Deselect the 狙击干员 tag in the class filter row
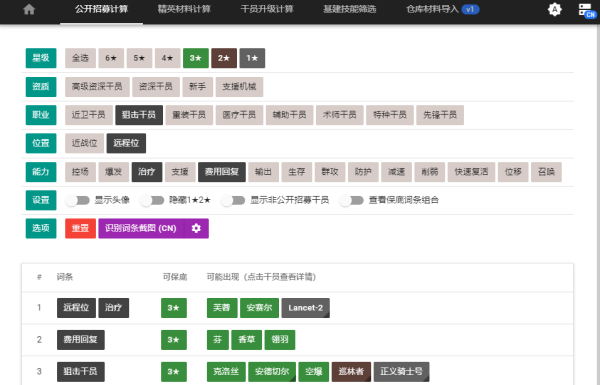 click(139, 115)
